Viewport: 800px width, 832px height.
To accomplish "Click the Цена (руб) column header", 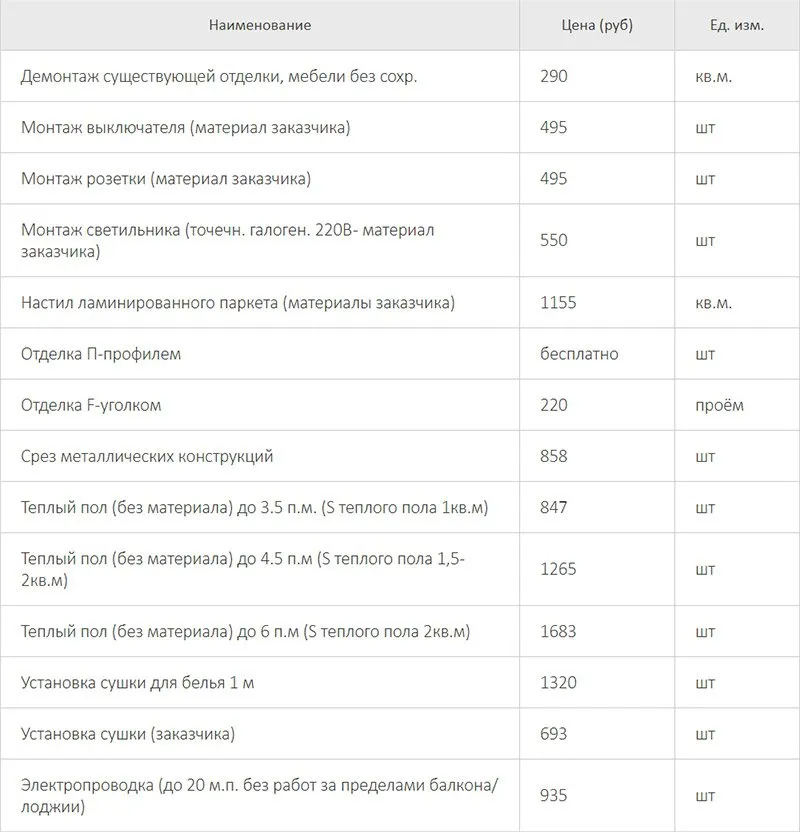I will (x=597, y=25).
